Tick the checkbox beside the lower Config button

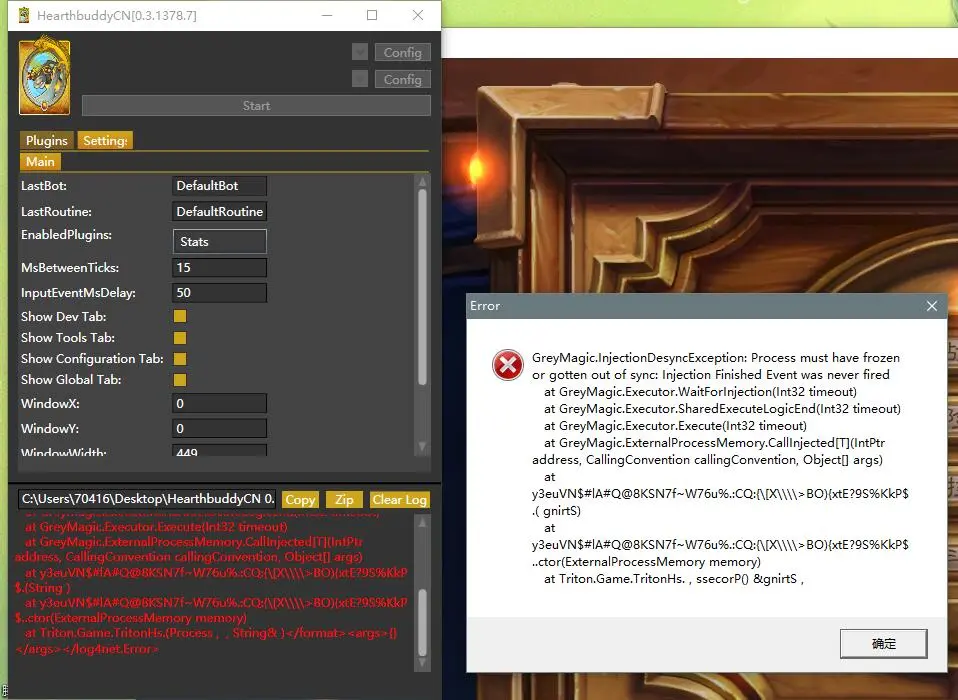pos(360,79)
